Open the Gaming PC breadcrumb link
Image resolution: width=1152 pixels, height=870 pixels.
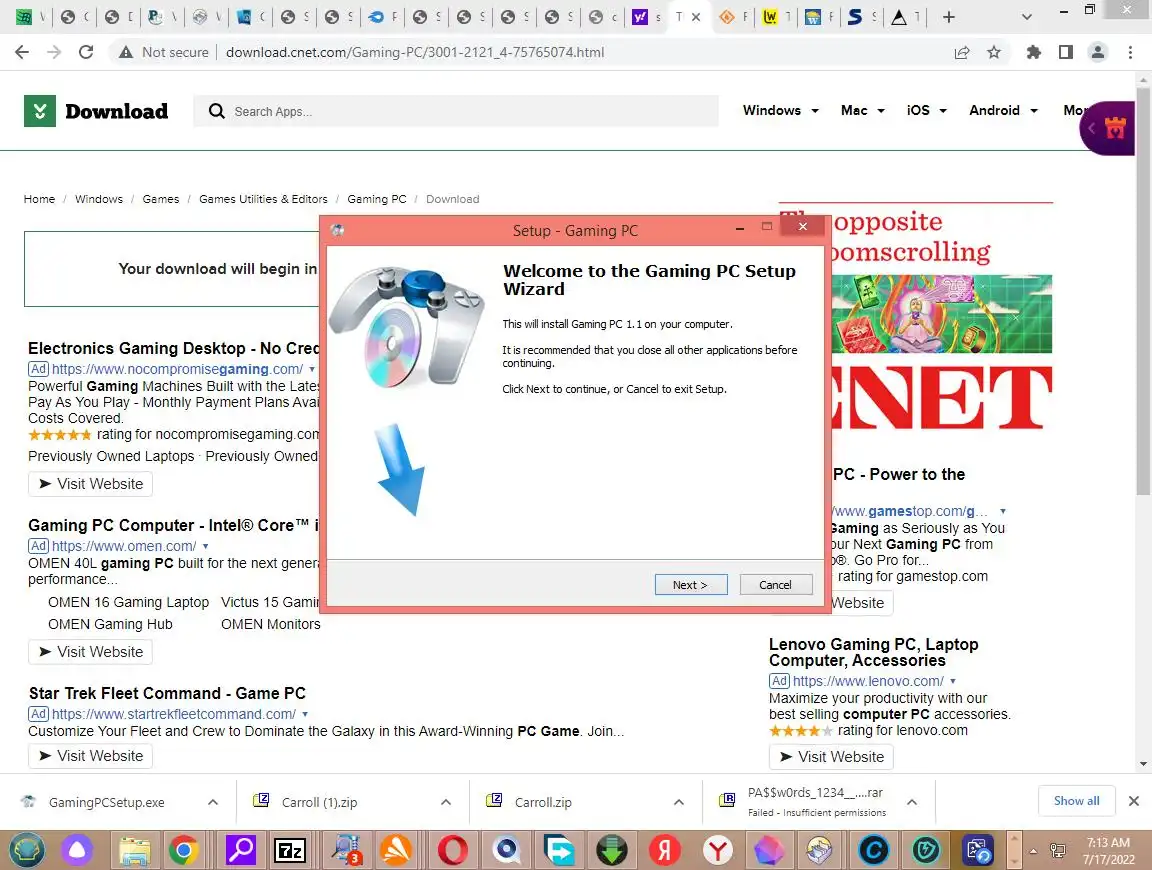click(x=377, y=199)
